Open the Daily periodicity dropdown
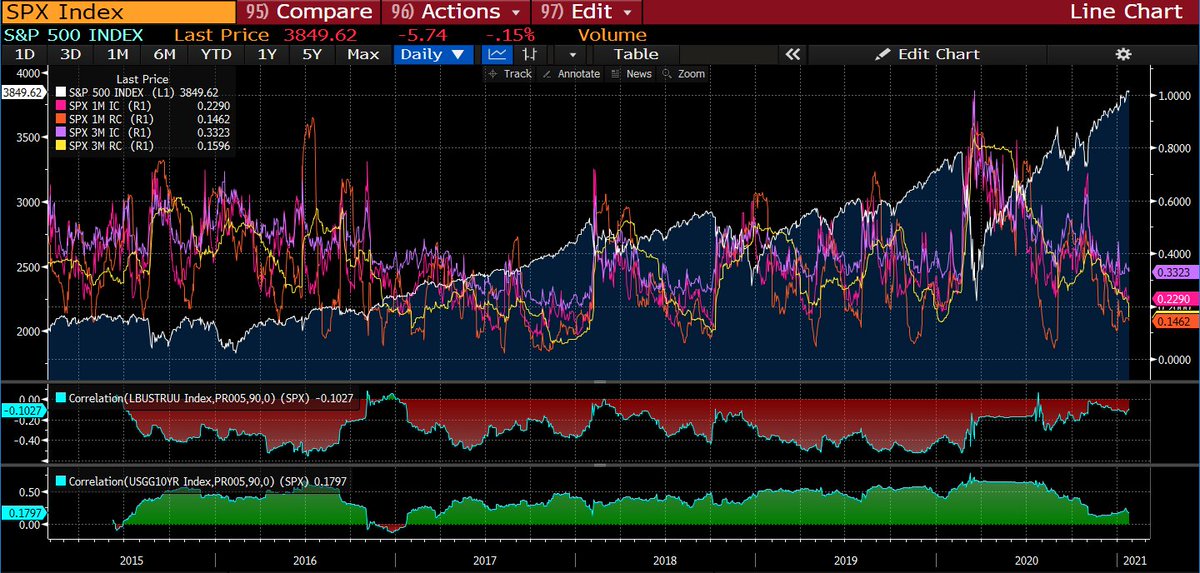The height and width of the screenshot is (573, 1200). click(433, 54)
